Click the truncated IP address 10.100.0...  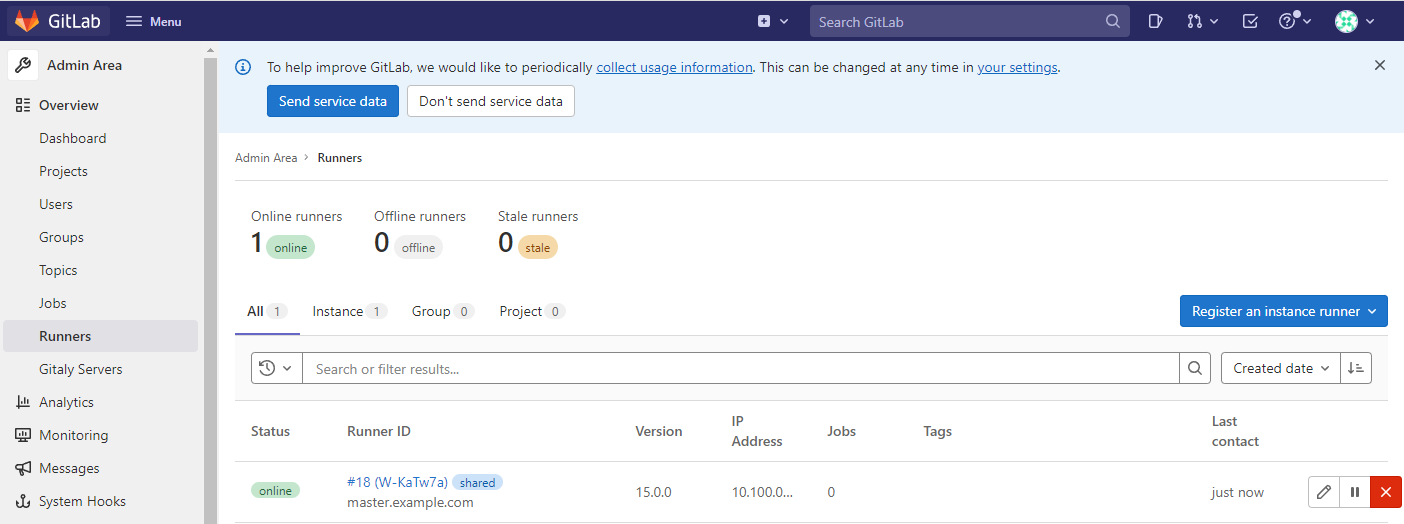[x=763, y=492]
